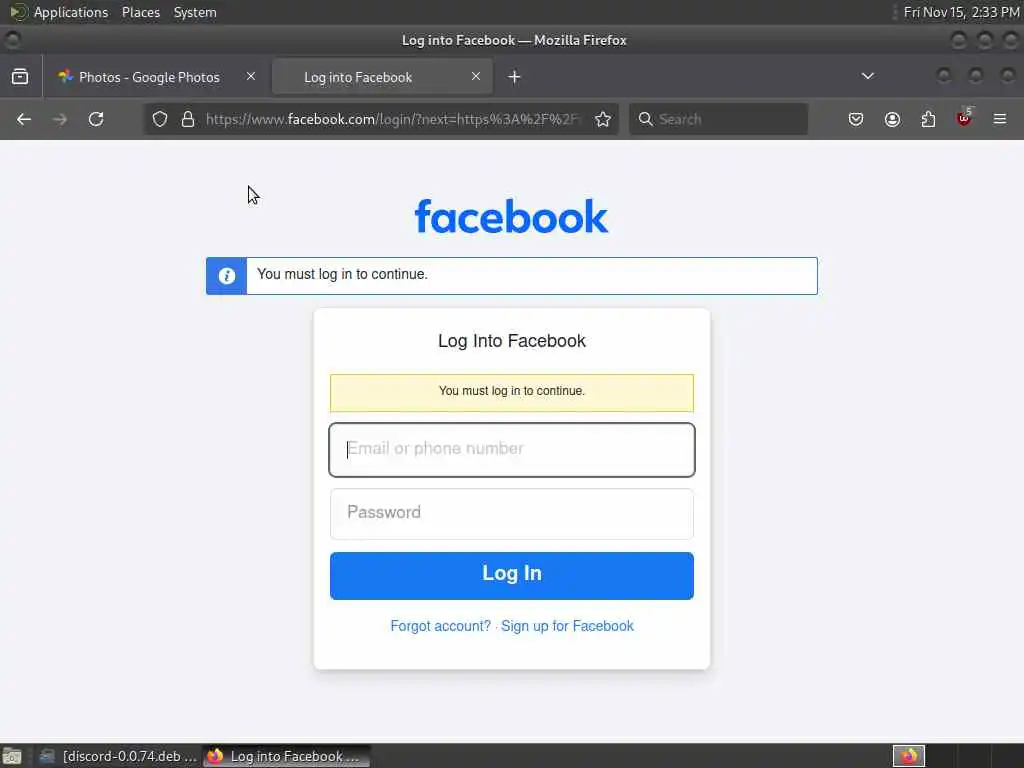
Task: Click the forward navigation arrow
Action: (60, 119)
